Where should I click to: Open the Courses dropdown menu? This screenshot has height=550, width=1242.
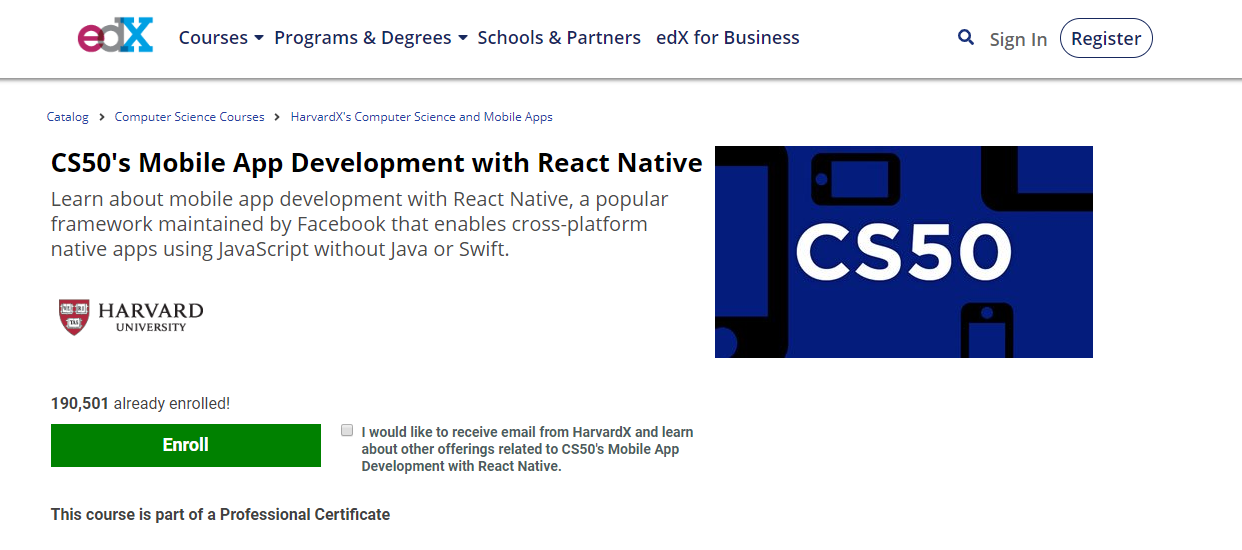click(221, 38)
